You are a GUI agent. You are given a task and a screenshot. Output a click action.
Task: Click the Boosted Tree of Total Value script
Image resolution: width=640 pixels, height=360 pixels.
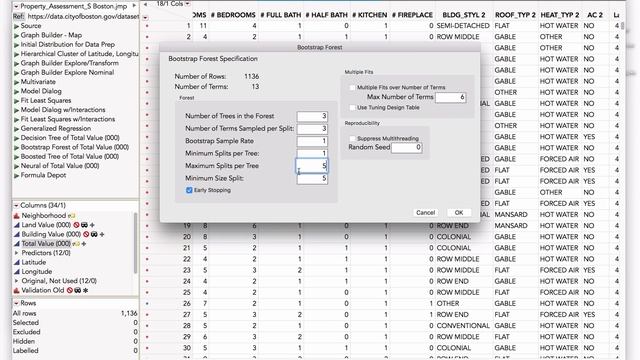(70, 157)
